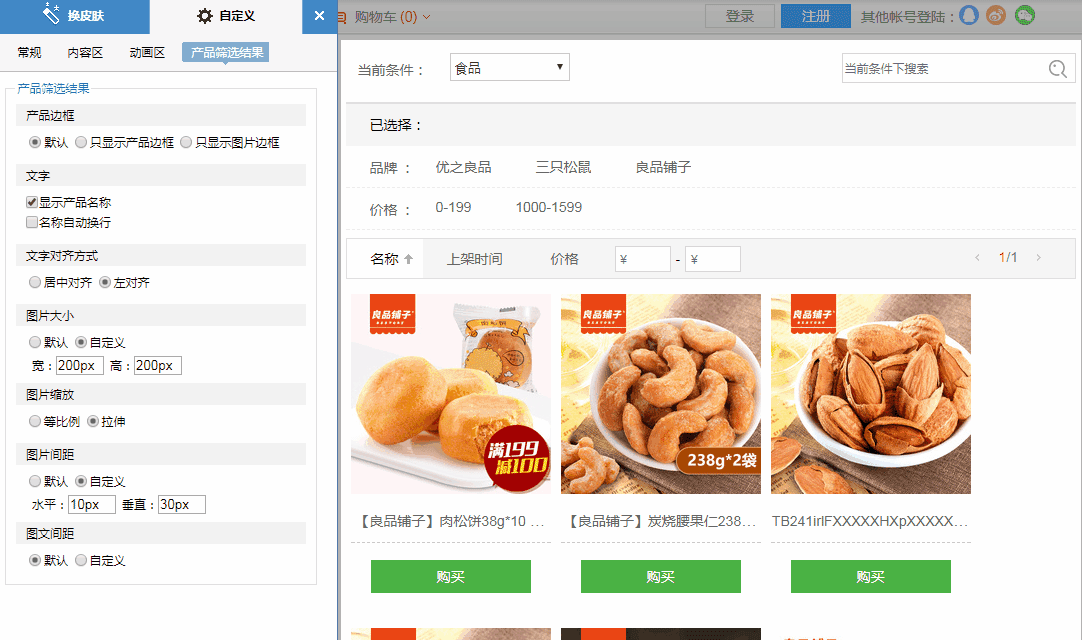Click the shopping cart icon
The height and width of the screenshot is (640, 1082).
(x=342, y=17)
